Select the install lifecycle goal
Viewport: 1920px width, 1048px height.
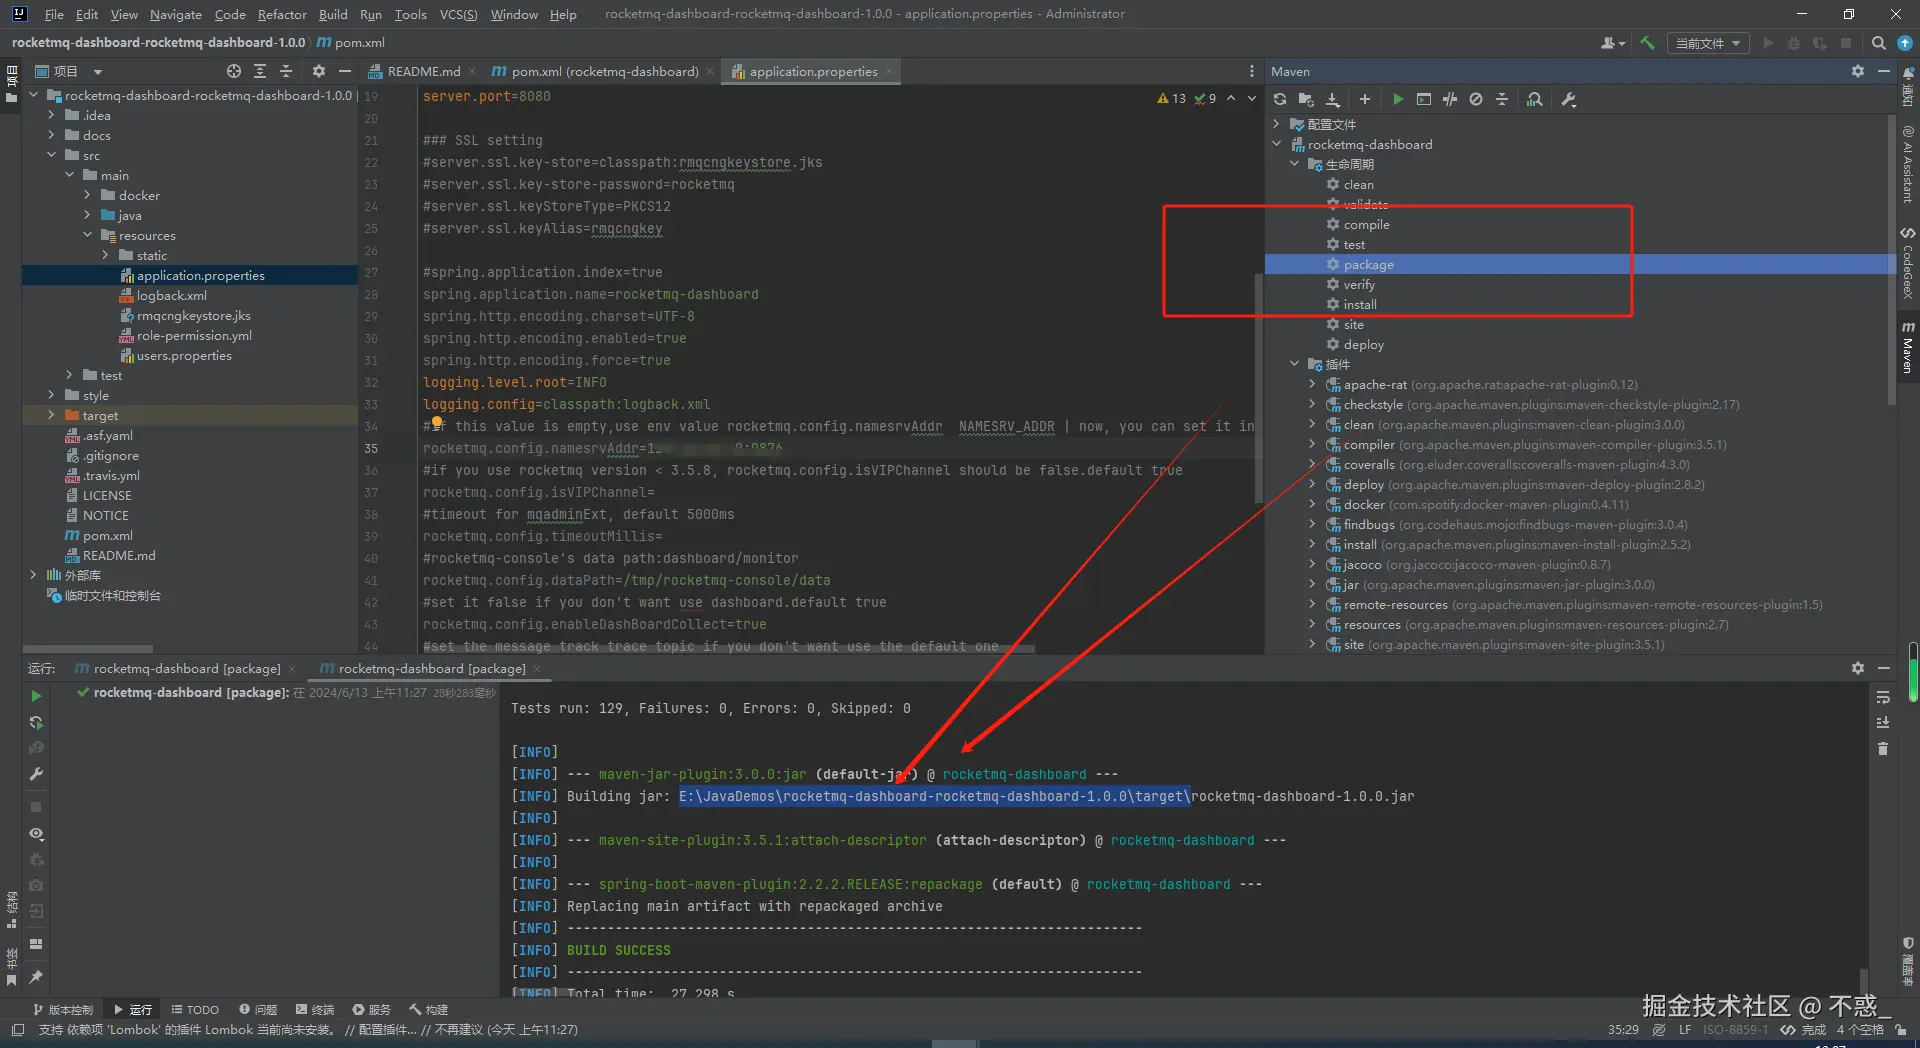(1359, 305)
